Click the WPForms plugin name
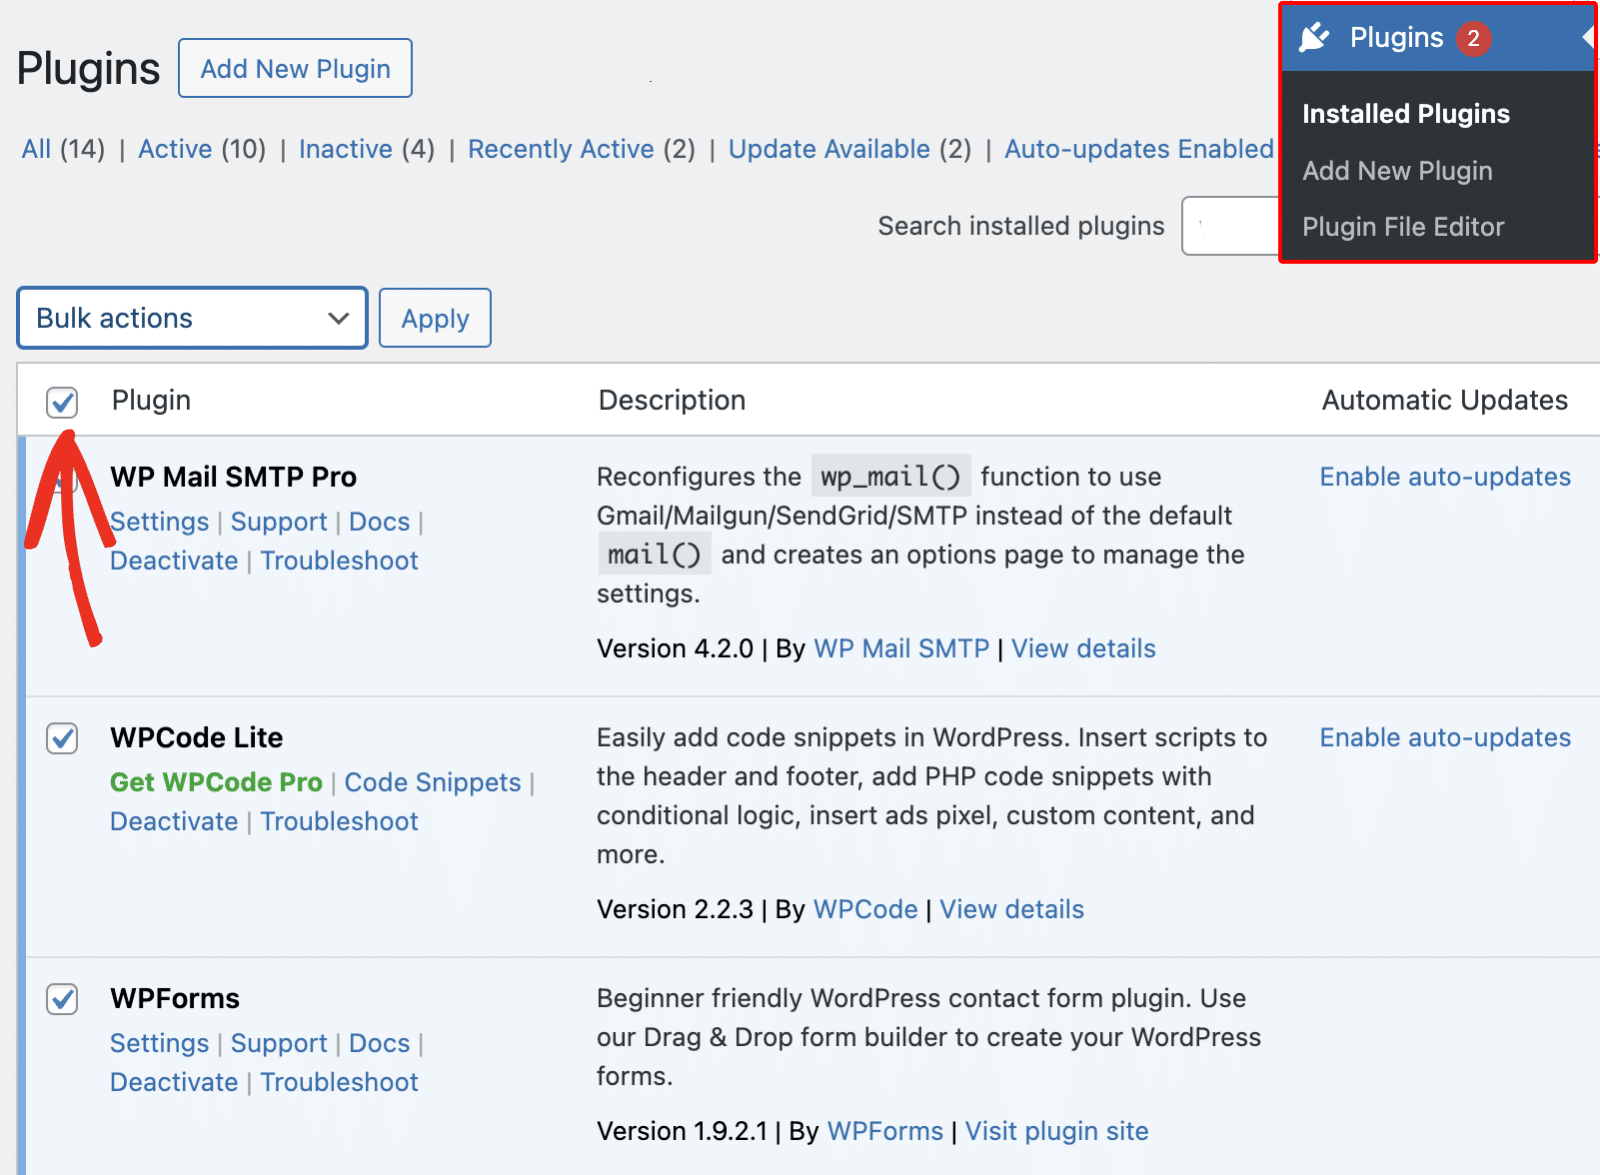 coord(175,999)
